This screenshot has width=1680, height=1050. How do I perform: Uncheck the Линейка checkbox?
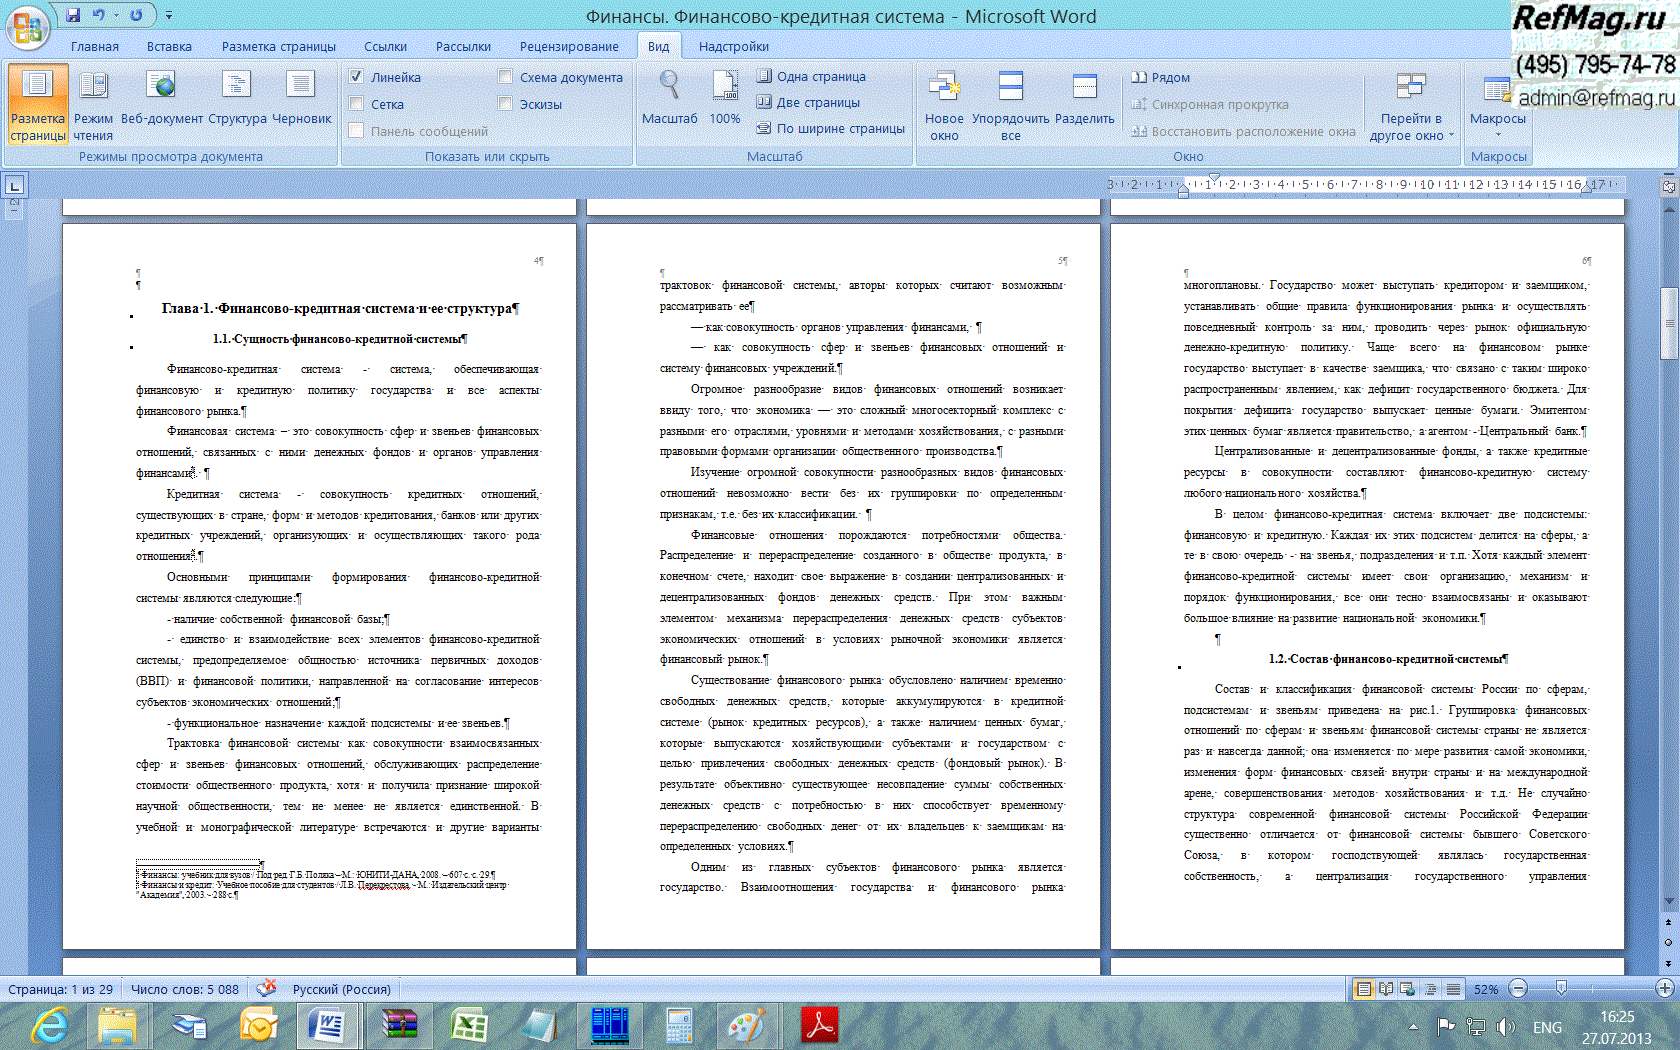356,77
